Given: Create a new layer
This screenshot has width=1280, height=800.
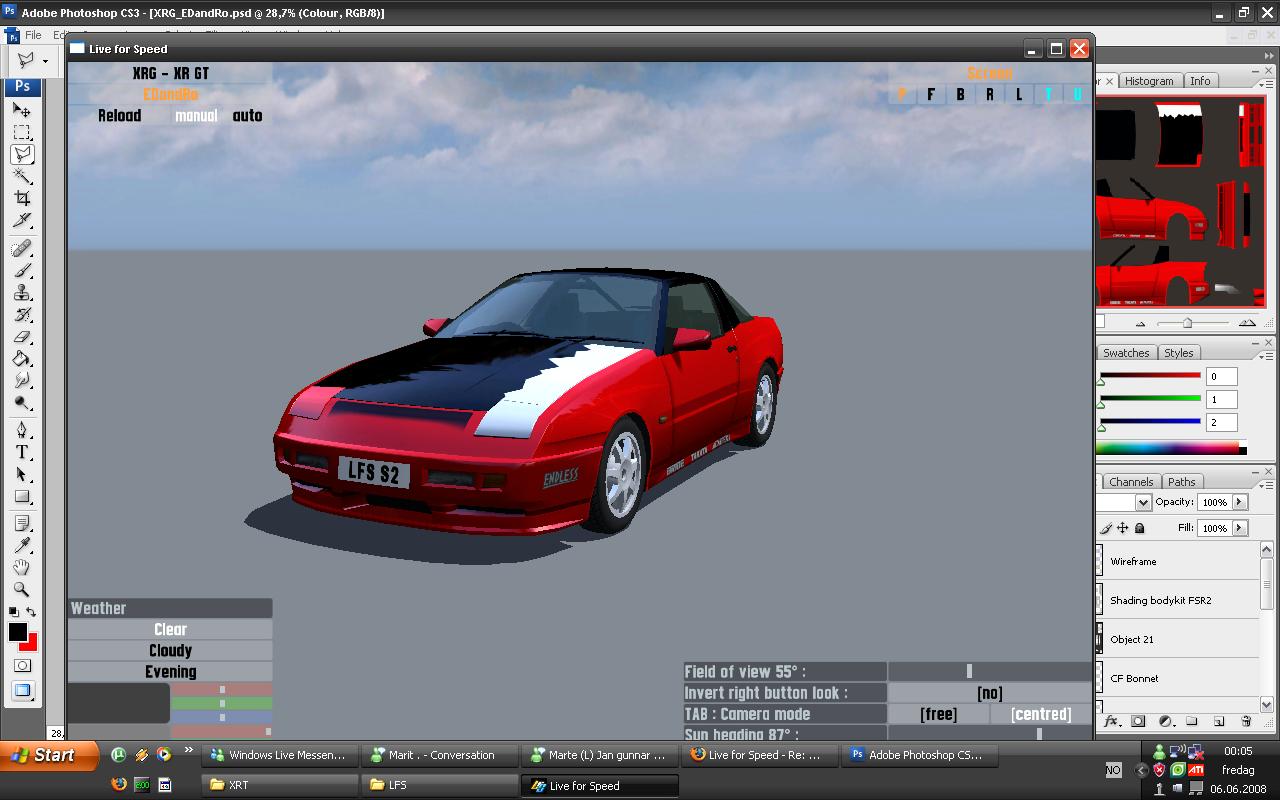Looking at the screenshot, I should point(1219,721).
